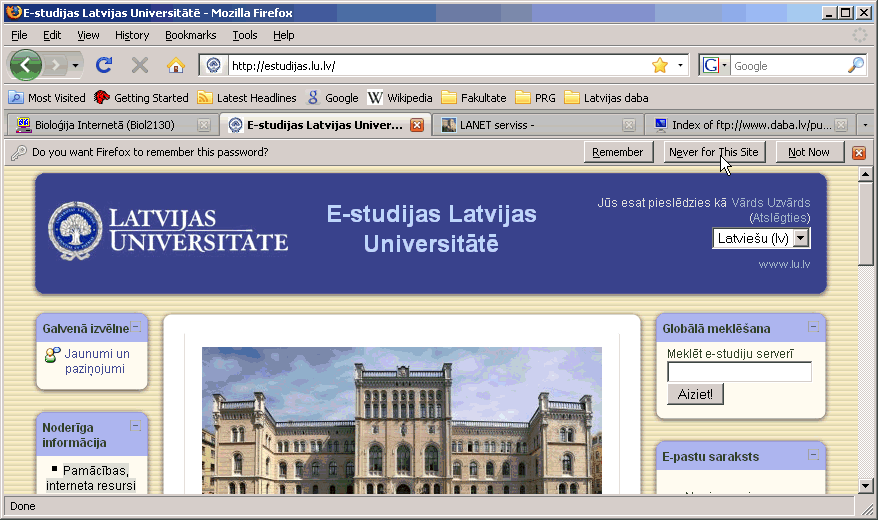Image resolution: width=878 pixels, height=520 pixels.
Task: Open the Bookmarks menu
Action: point(190,35)
